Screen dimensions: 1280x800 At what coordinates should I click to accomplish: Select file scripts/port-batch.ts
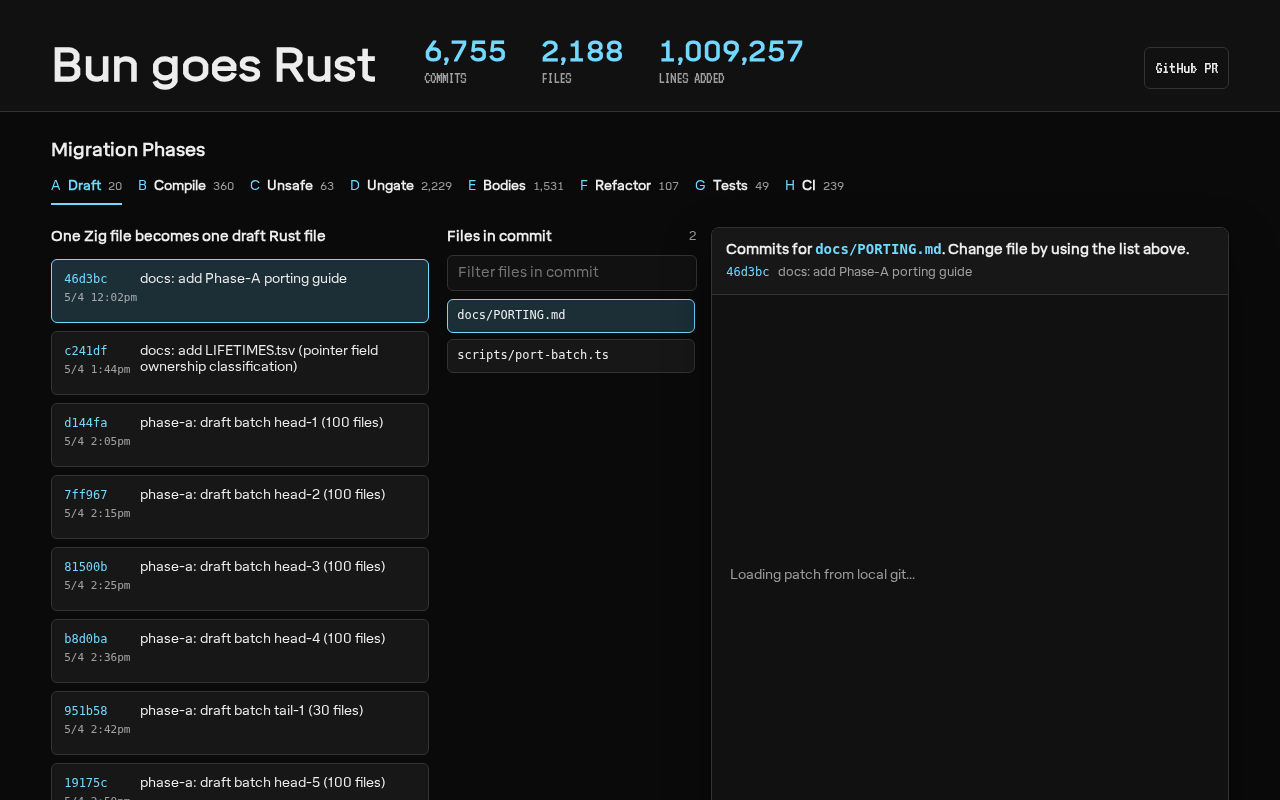pyautogui.click(x=571, y=356)
